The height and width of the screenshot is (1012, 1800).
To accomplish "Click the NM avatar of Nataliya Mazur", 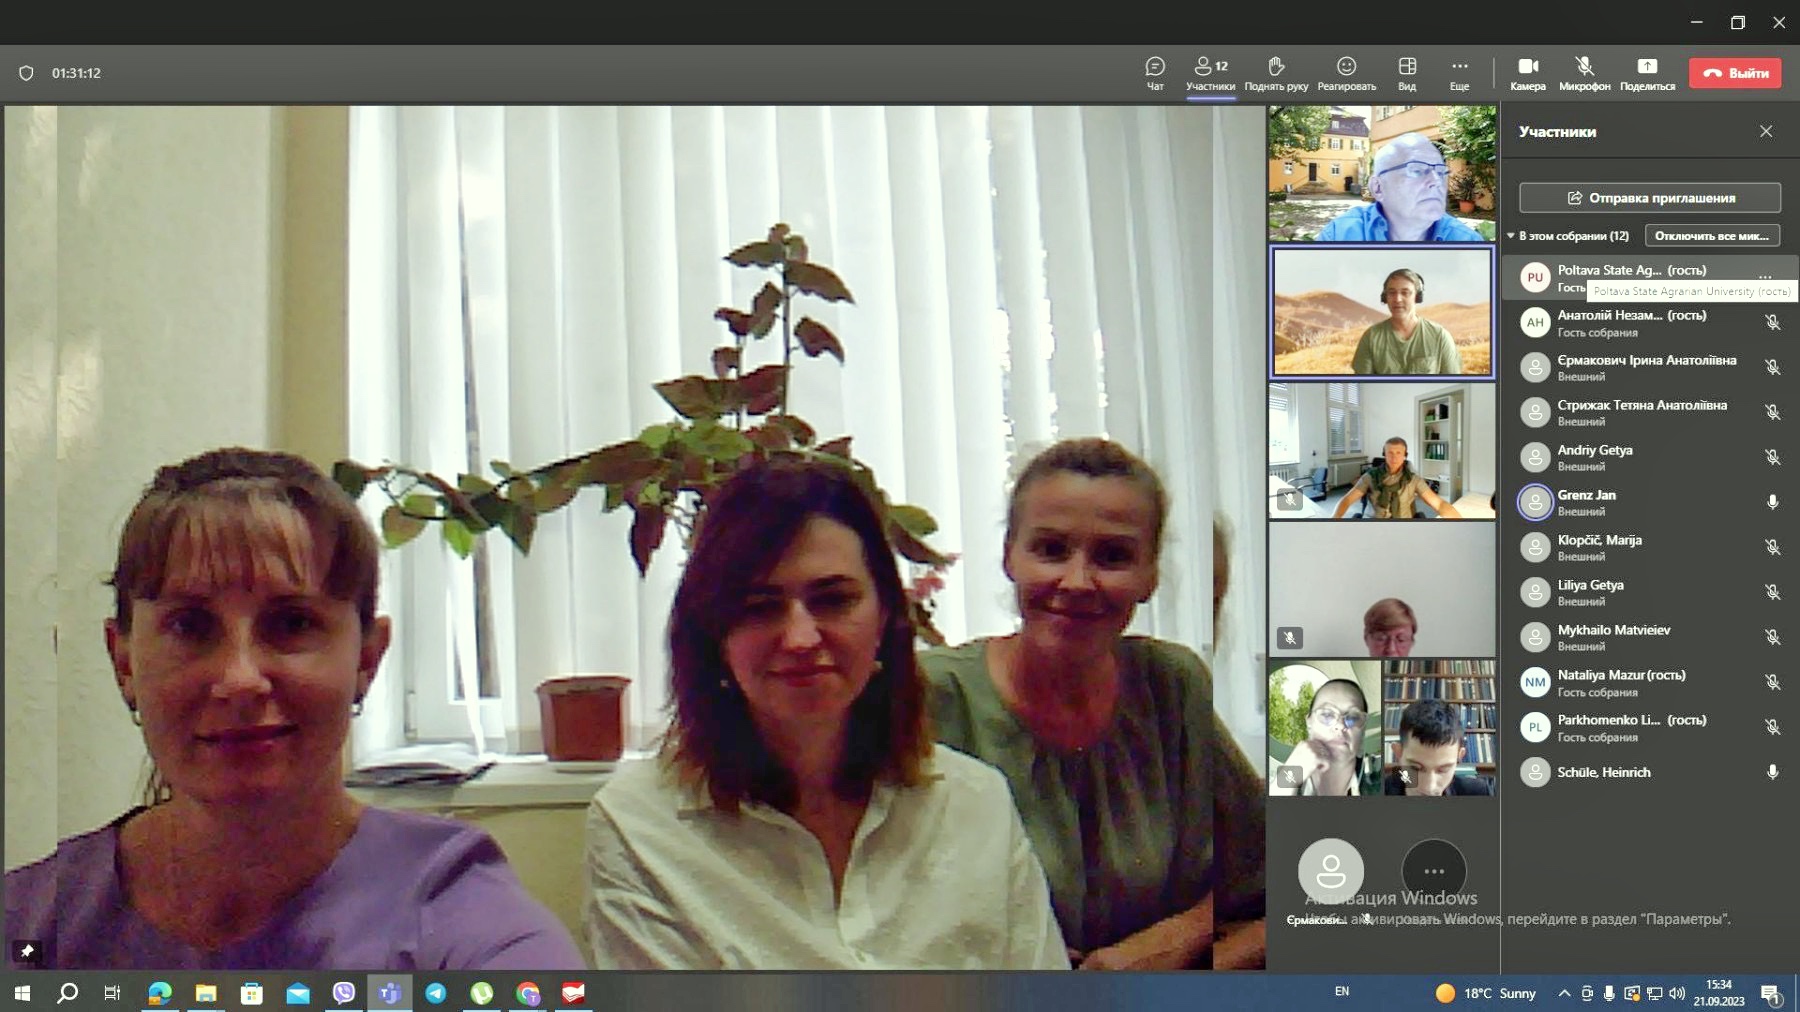I will [x=1535, y=682].
